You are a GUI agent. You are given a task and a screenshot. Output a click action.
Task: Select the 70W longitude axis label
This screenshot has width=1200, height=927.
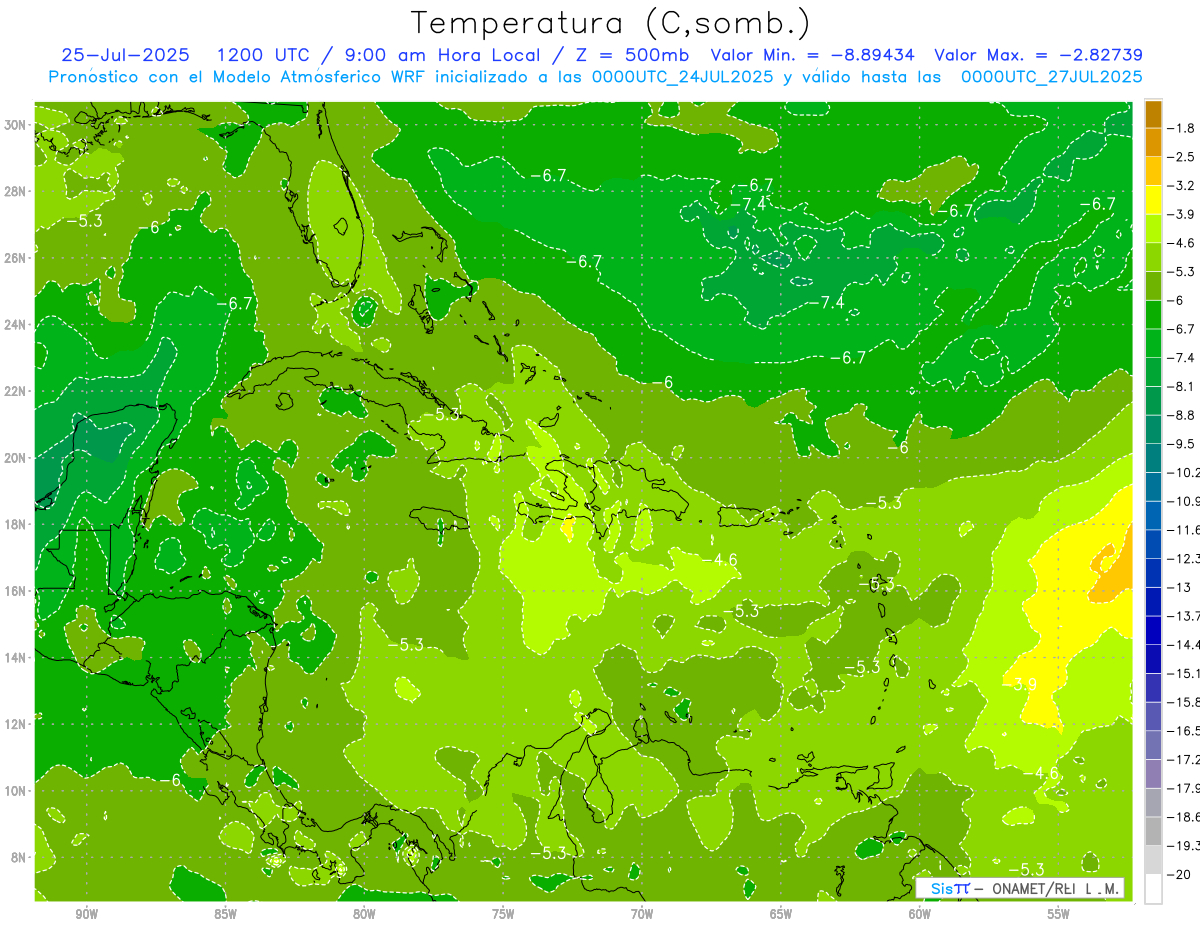click(x=642, y=915)
